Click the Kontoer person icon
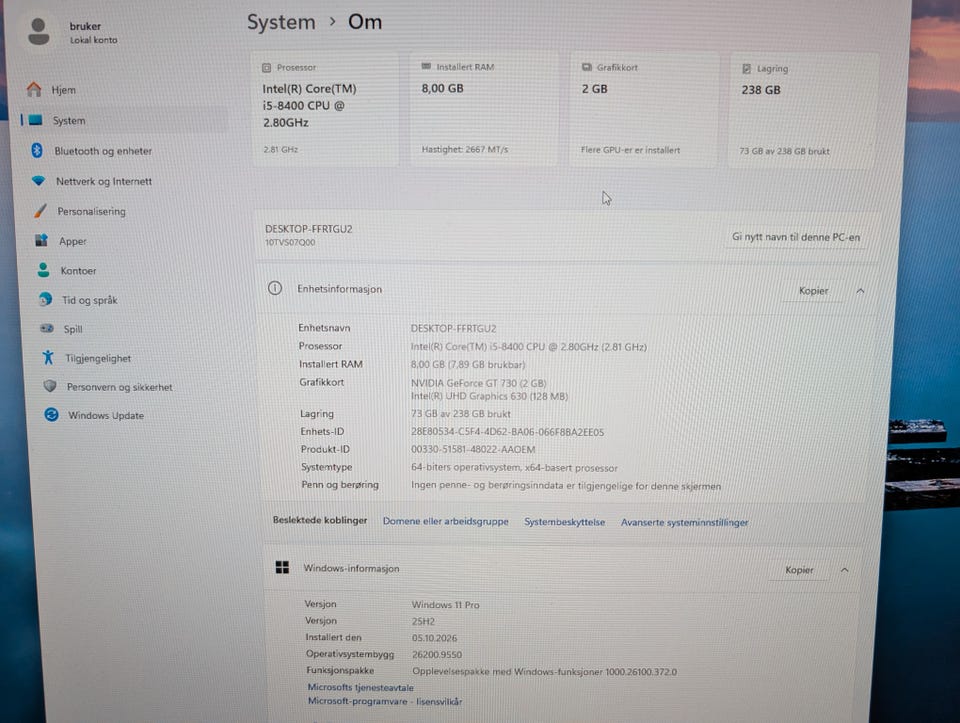The width and height of the screenshot is (960, 723). coord(43,270)
